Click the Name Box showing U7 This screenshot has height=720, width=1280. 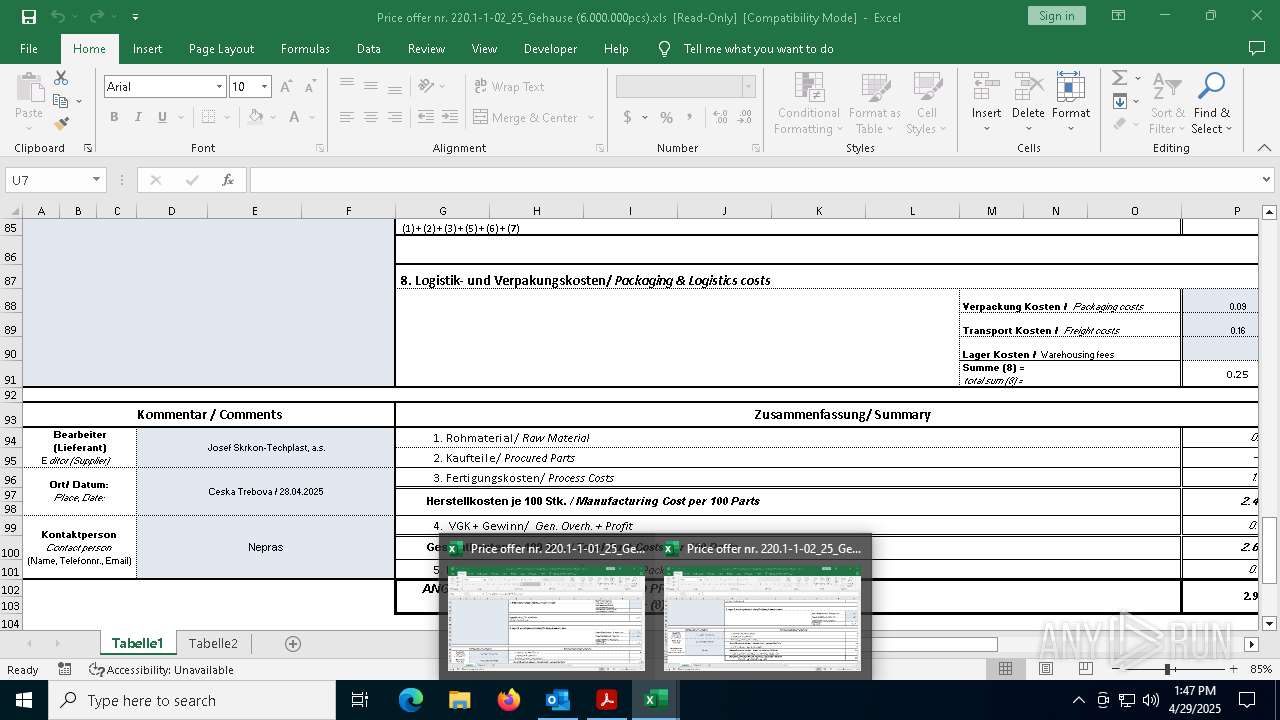pos(55,180)
